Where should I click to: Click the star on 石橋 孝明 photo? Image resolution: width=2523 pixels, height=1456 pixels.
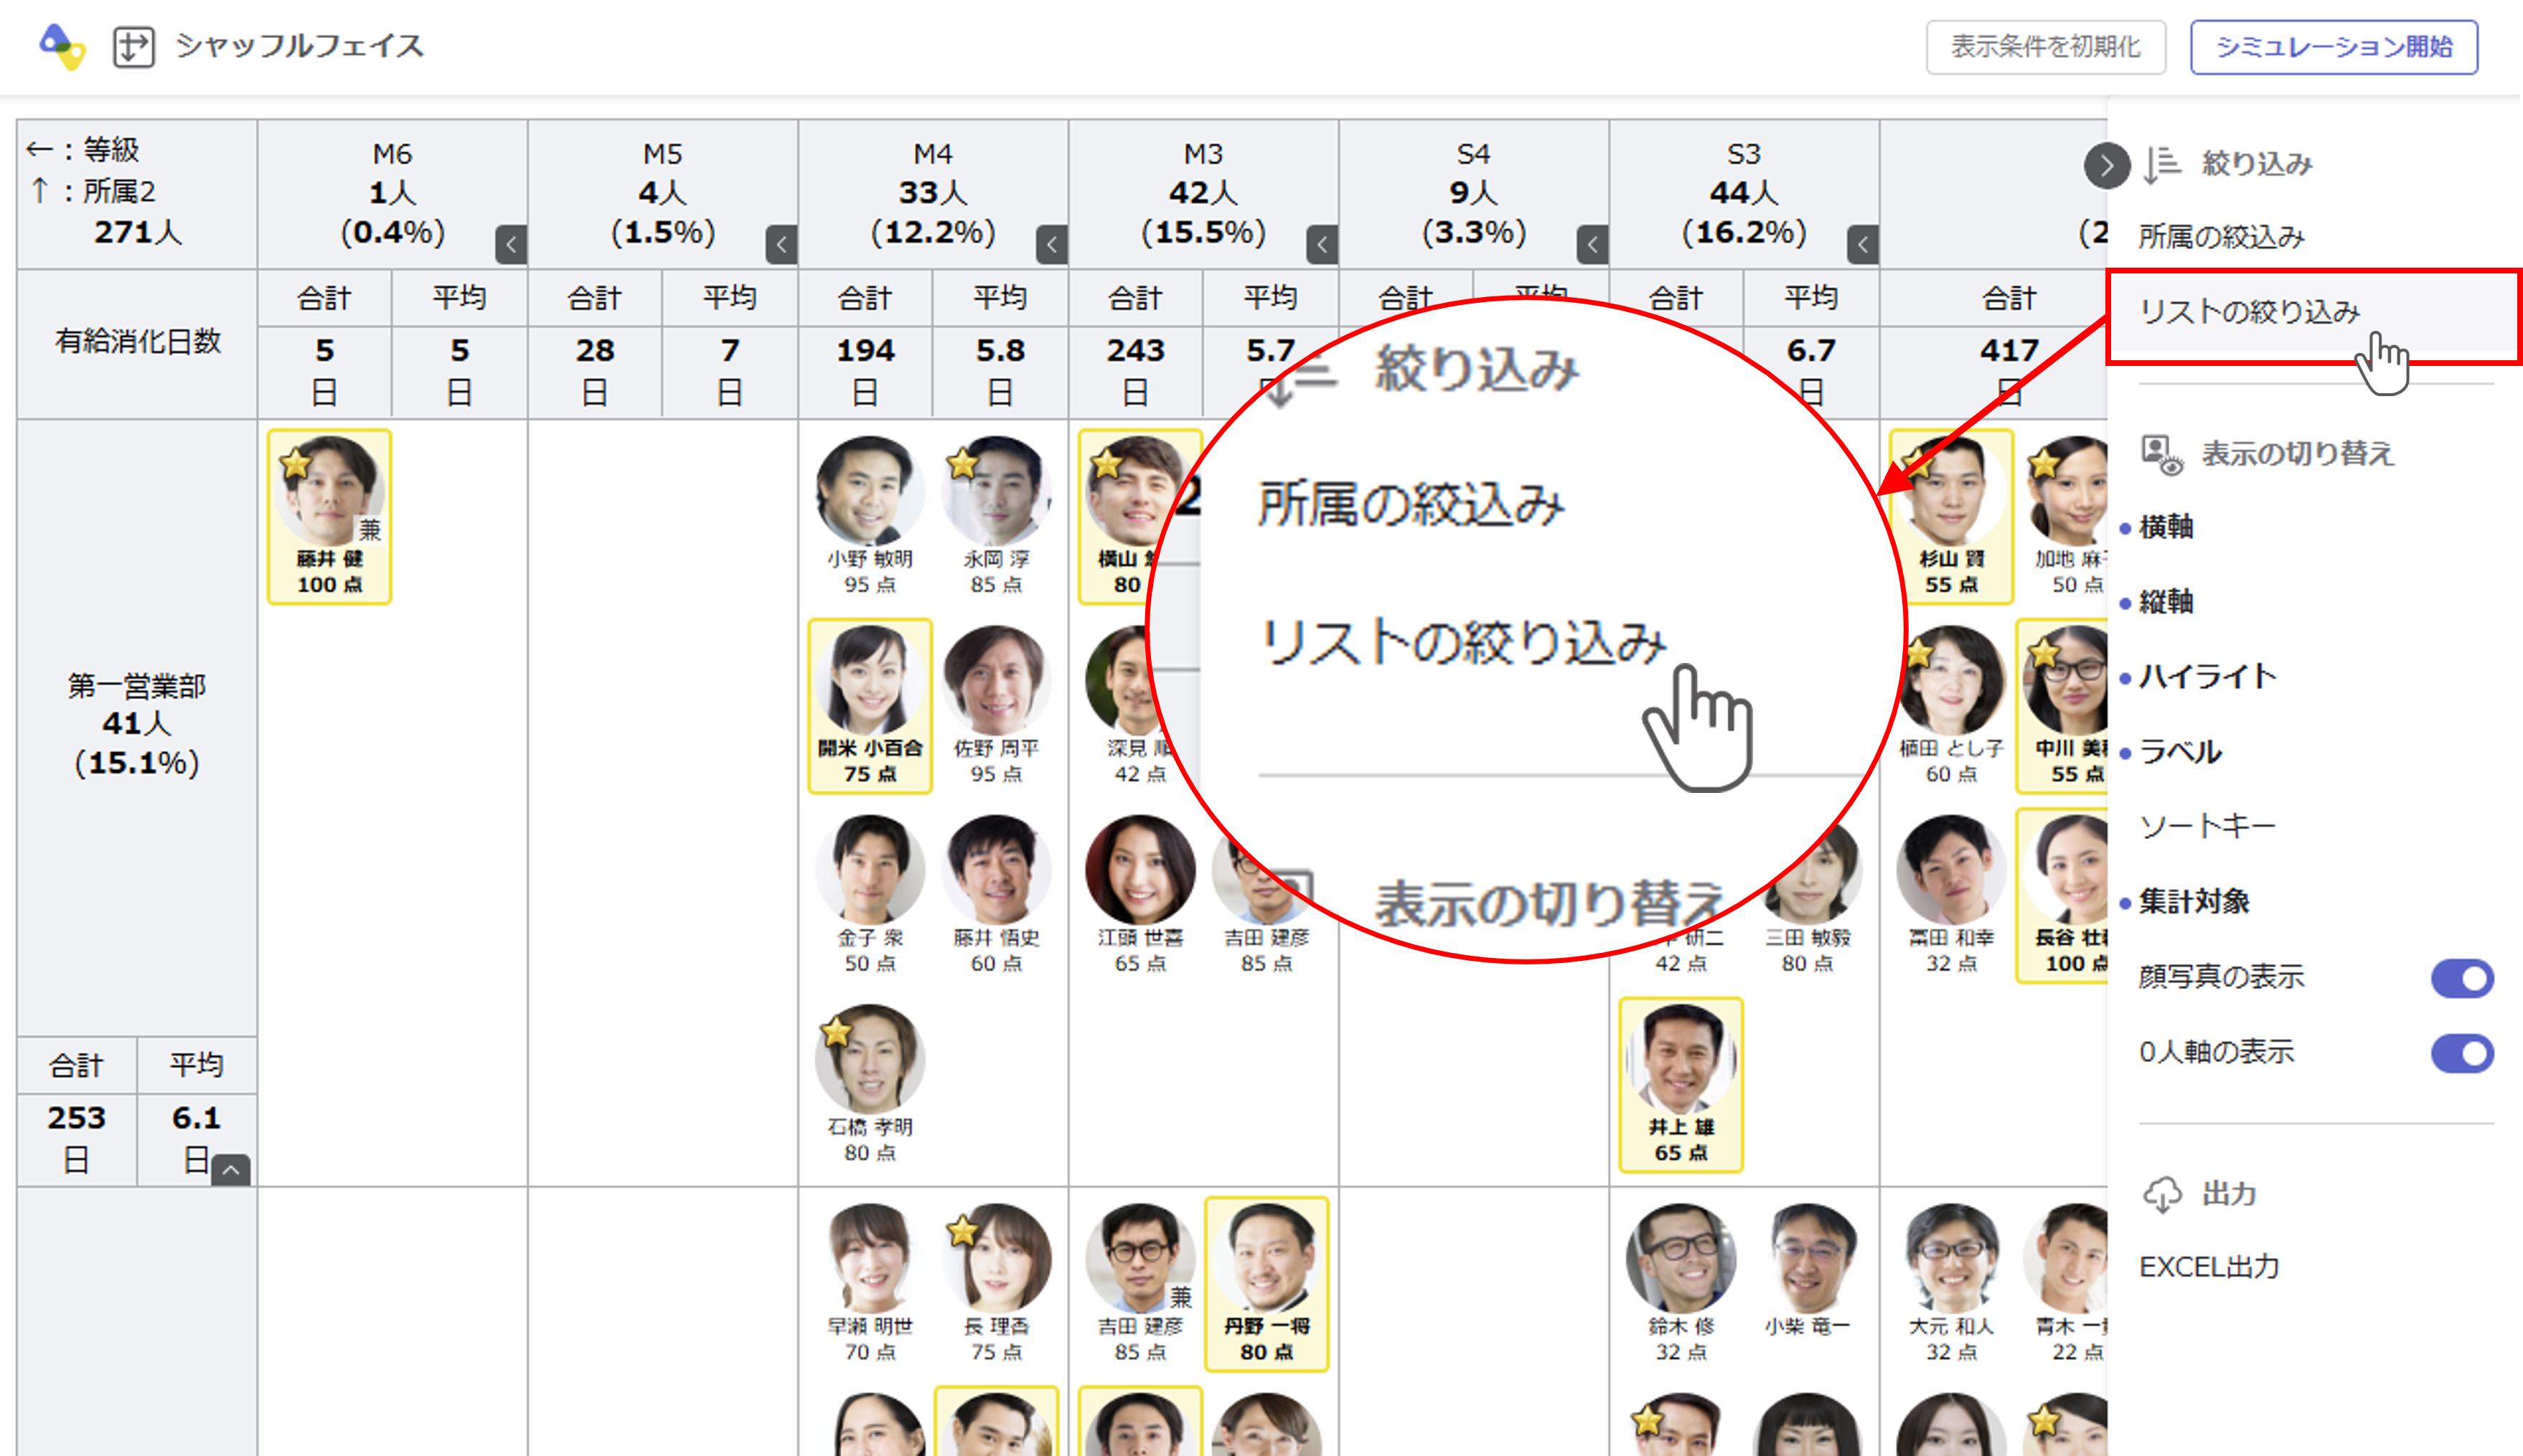coord(835,1031)
